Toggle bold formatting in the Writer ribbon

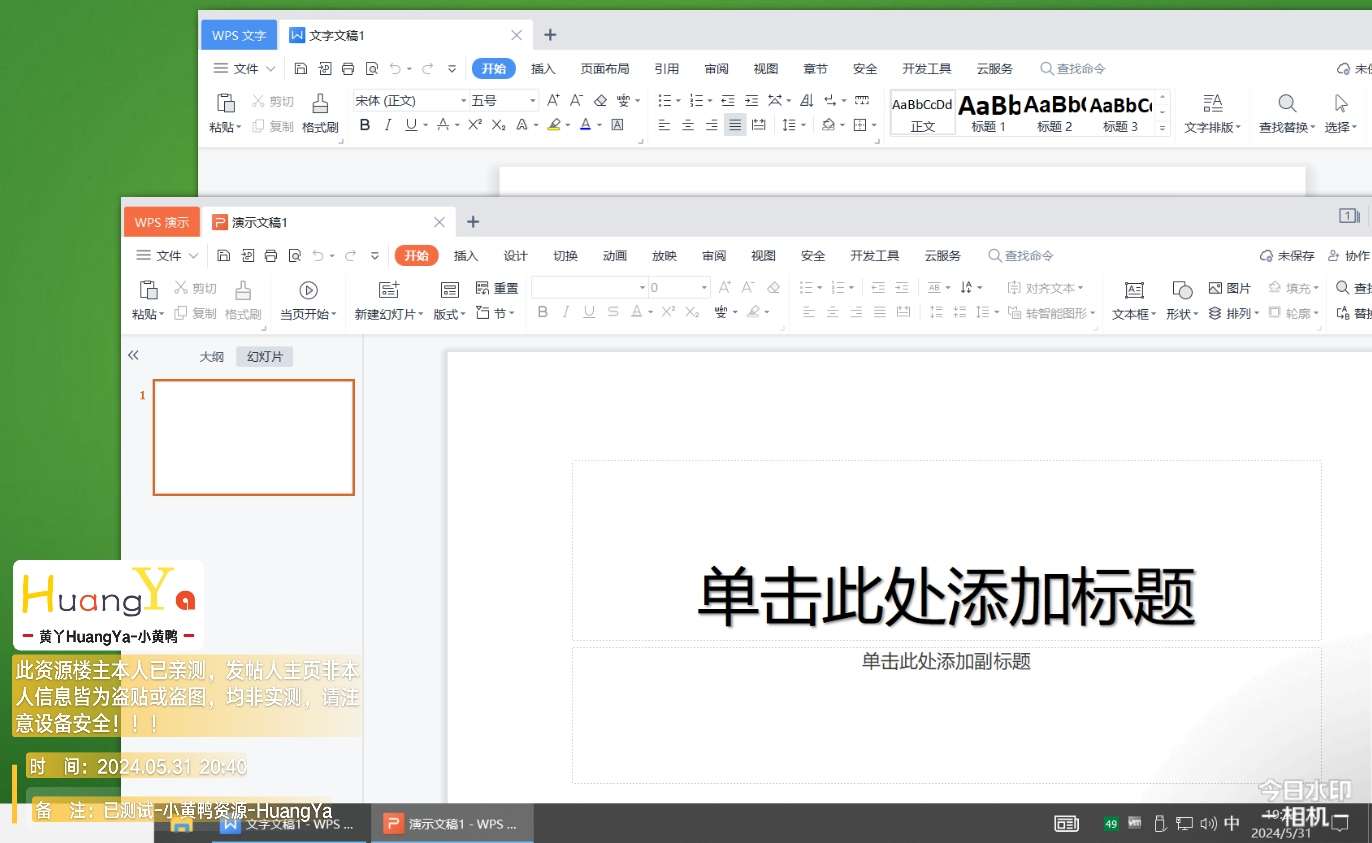[x=364, y=125]
